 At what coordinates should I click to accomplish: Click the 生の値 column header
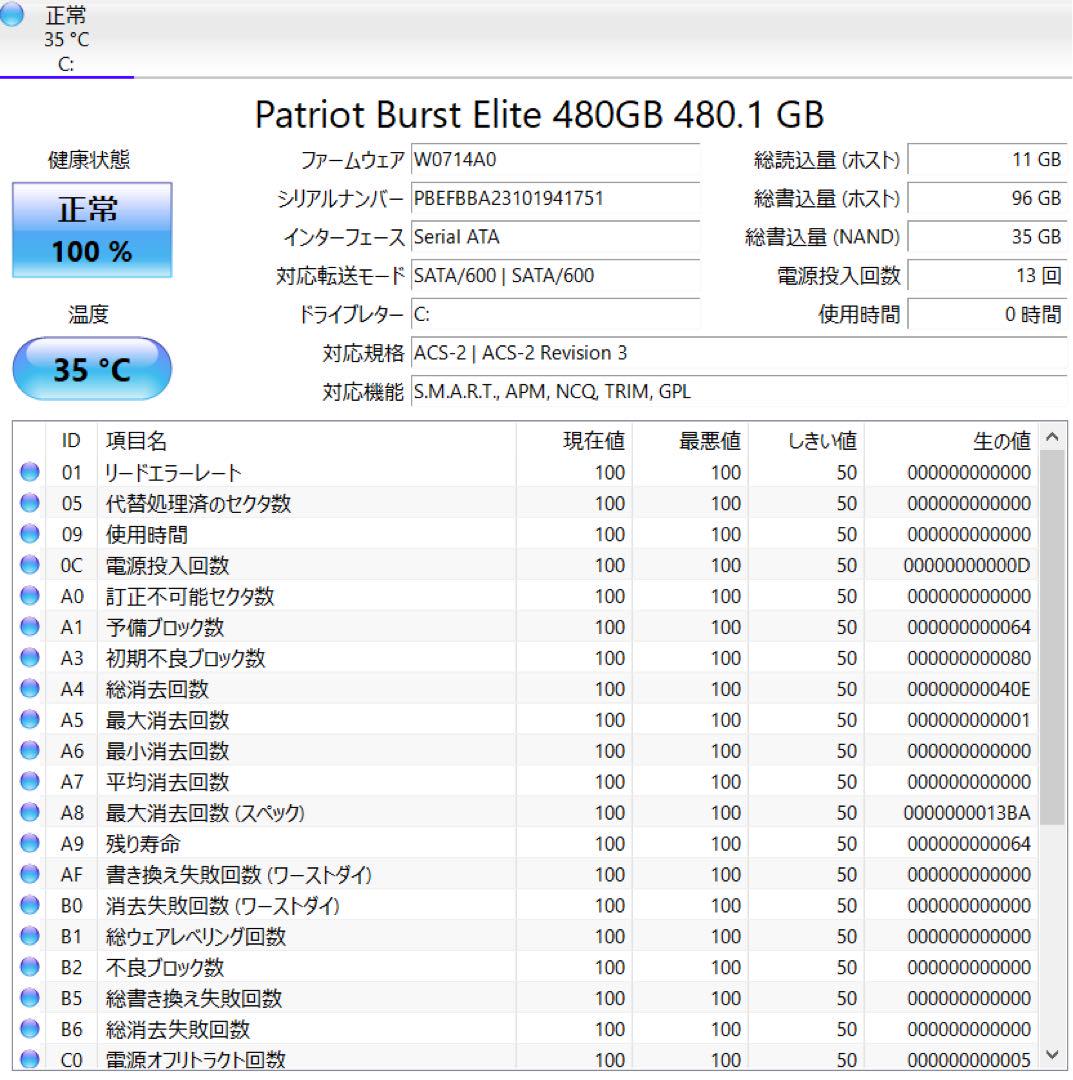coord(951,440)
